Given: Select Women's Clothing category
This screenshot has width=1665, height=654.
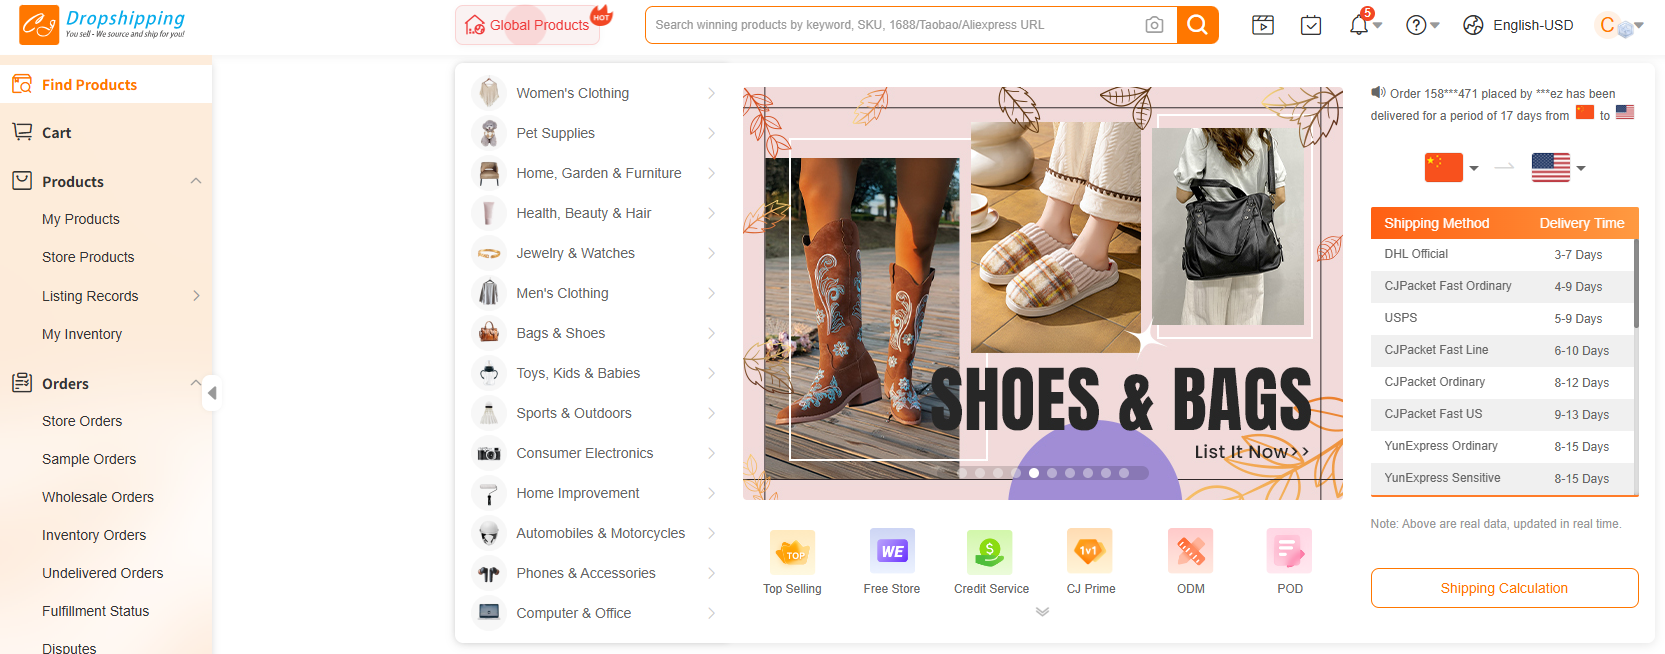Looking at the screenshot, I should point(573,93).
